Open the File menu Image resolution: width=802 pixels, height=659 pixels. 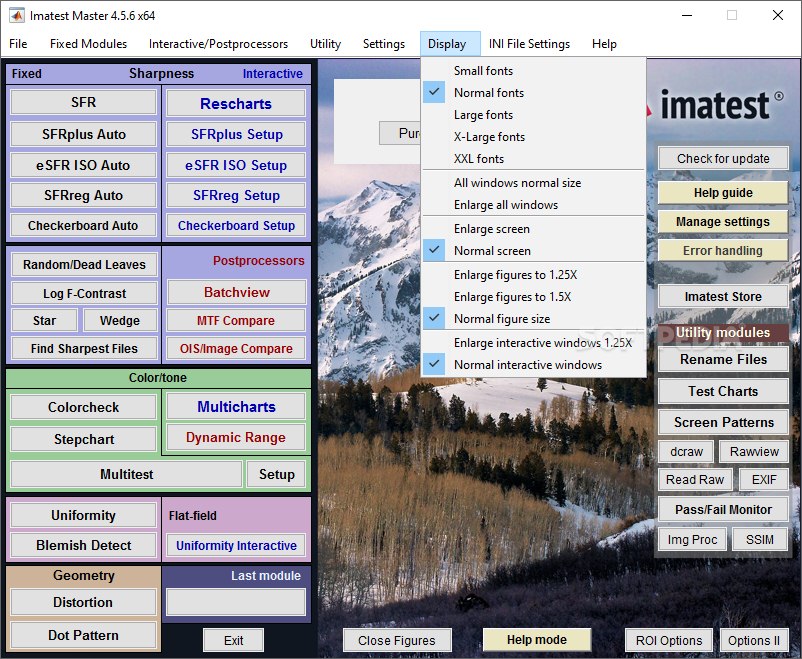point(18,44)
